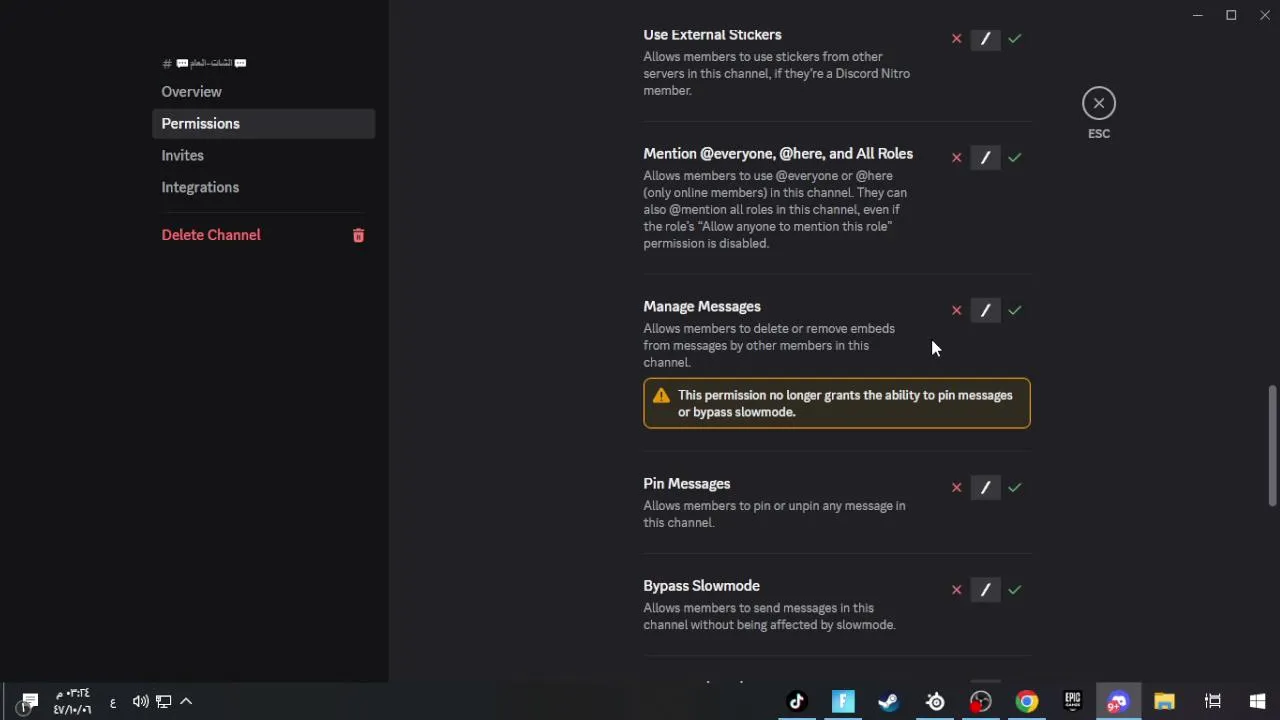Click the 'Pin Messages' permission heading

(x=687, y=484)
